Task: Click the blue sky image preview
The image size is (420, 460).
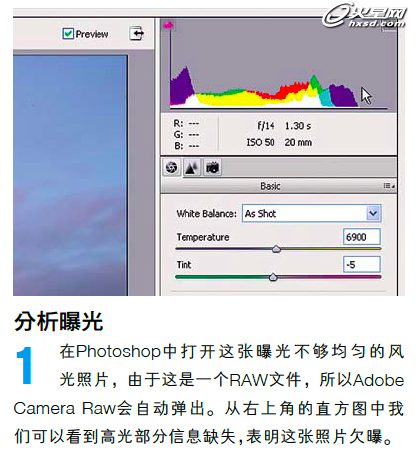Action: [x=70, y=175]
